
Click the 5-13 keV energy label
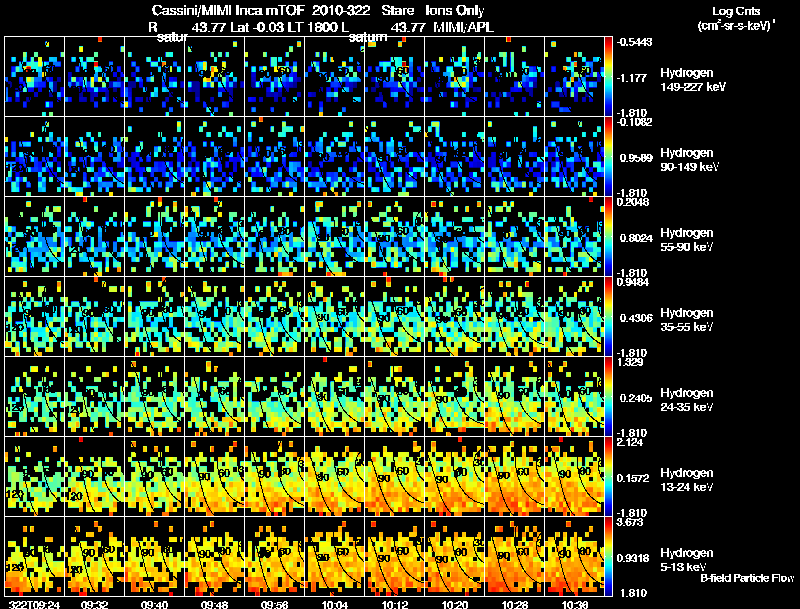point(684,568)
